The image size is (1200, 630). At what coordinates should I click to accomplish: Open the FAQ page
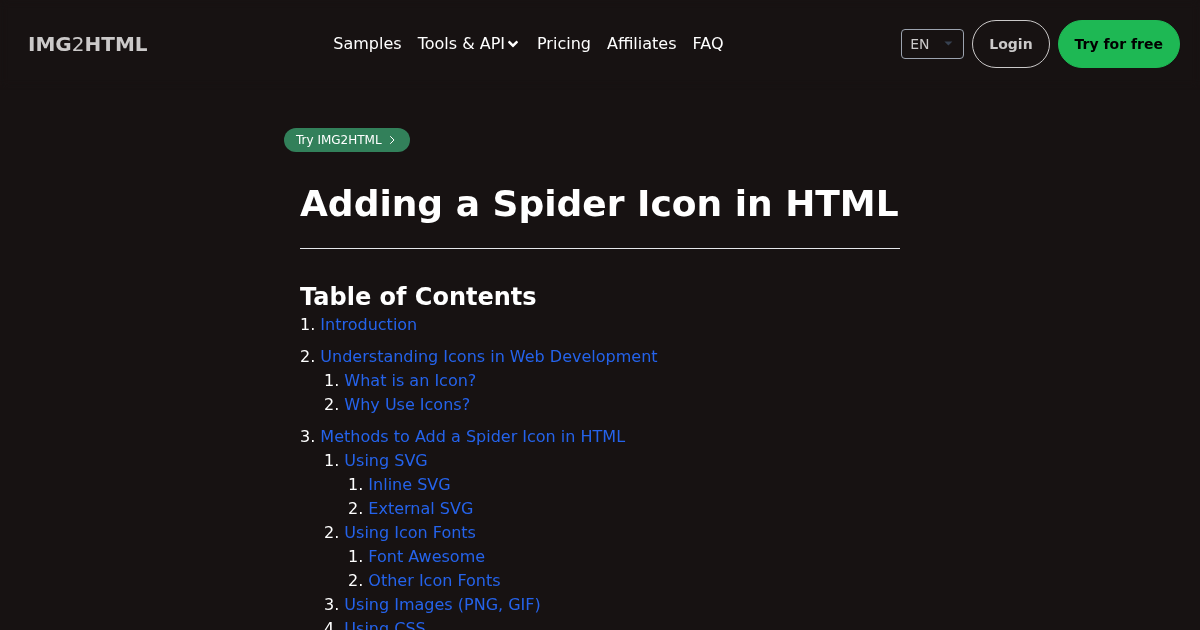point(707,44)
